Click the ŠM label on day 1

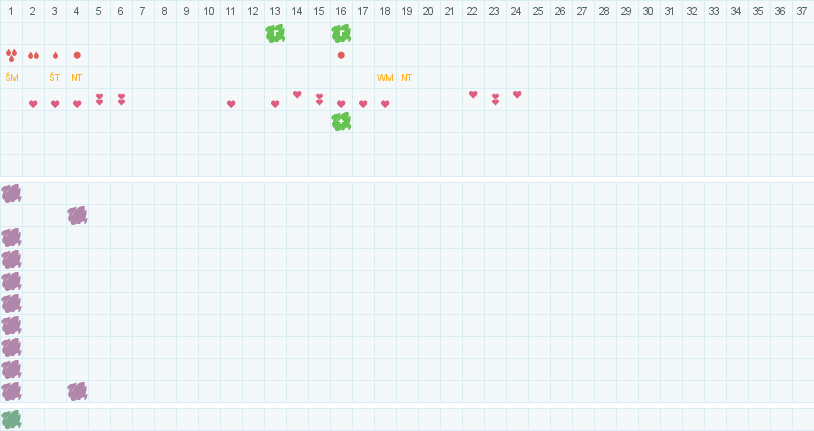pyautogui.click(x=11, y=77)
